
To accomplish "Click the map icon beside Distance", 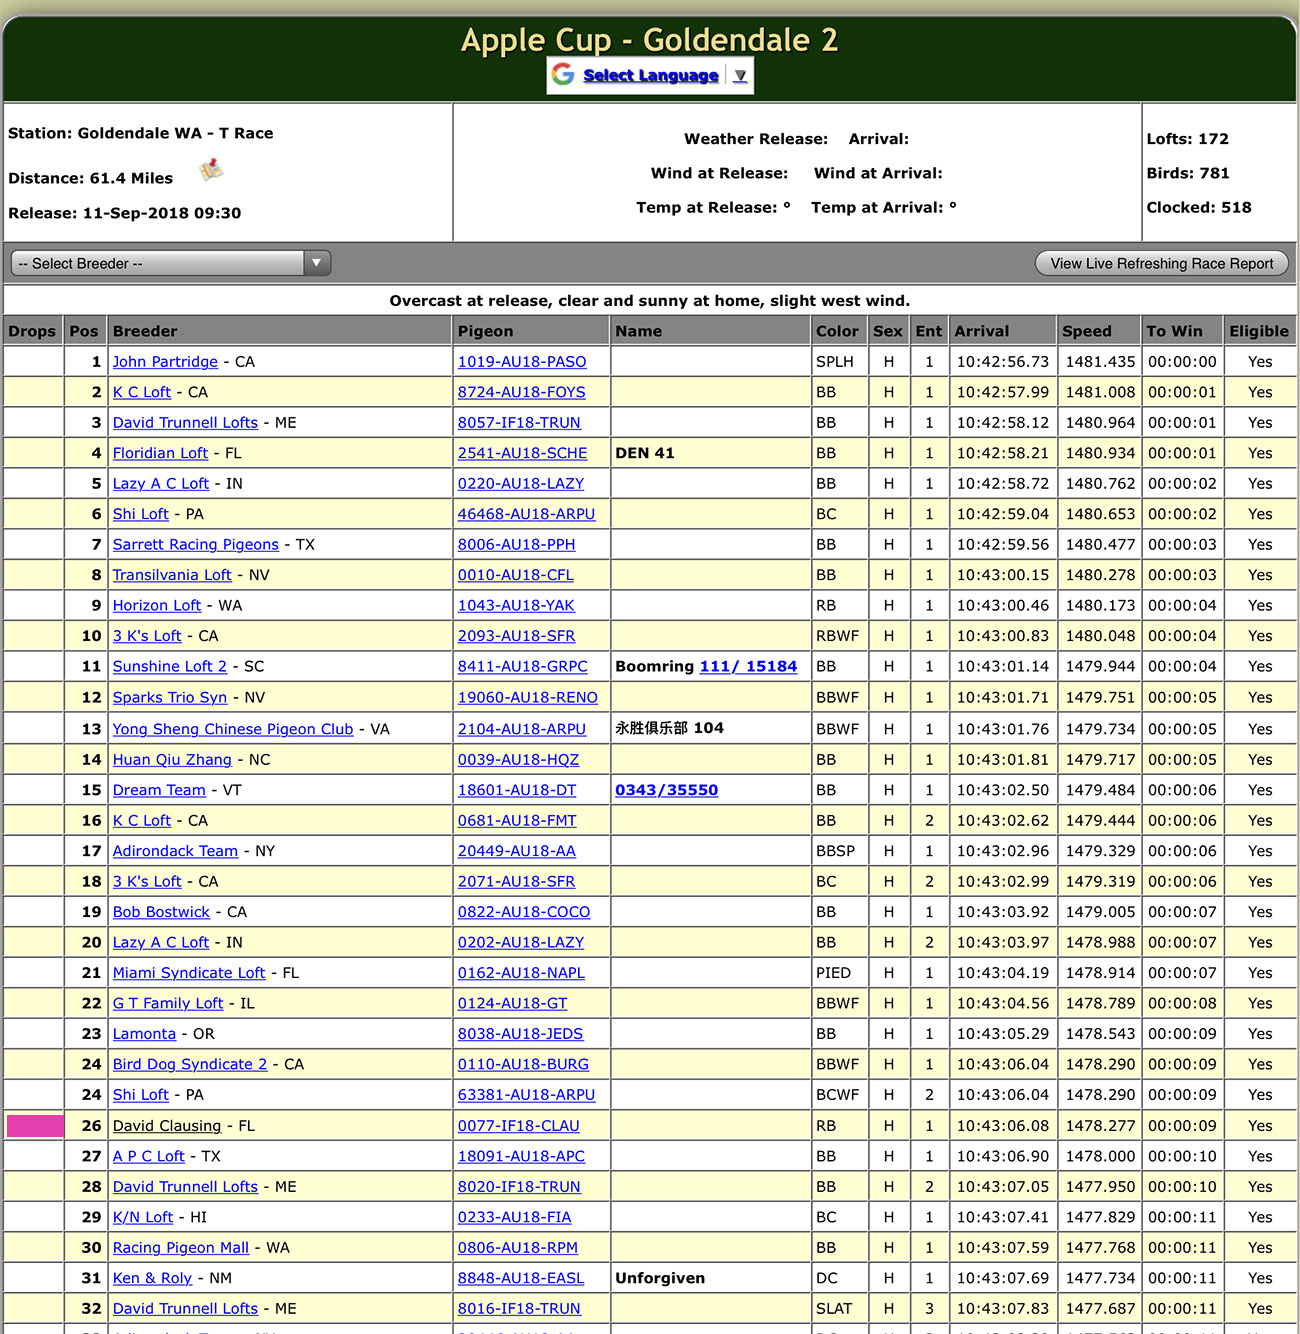I will (210, 171).
